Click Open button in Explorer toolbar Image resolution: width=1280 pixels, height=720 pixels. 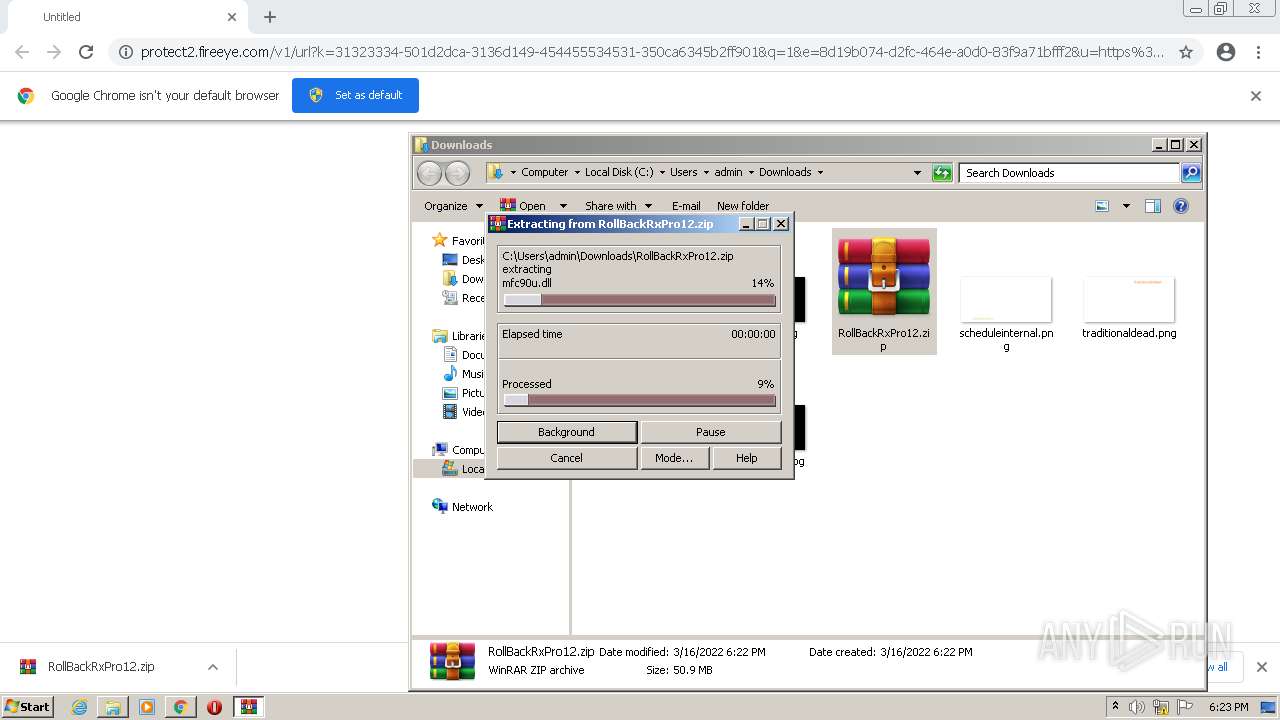524,206
